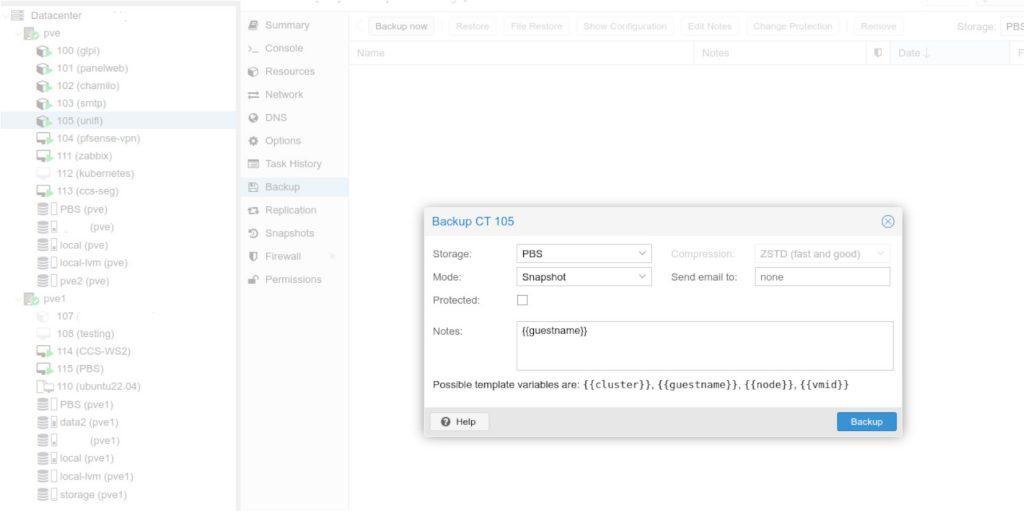Click the Help button in dialog

[459, 422]
